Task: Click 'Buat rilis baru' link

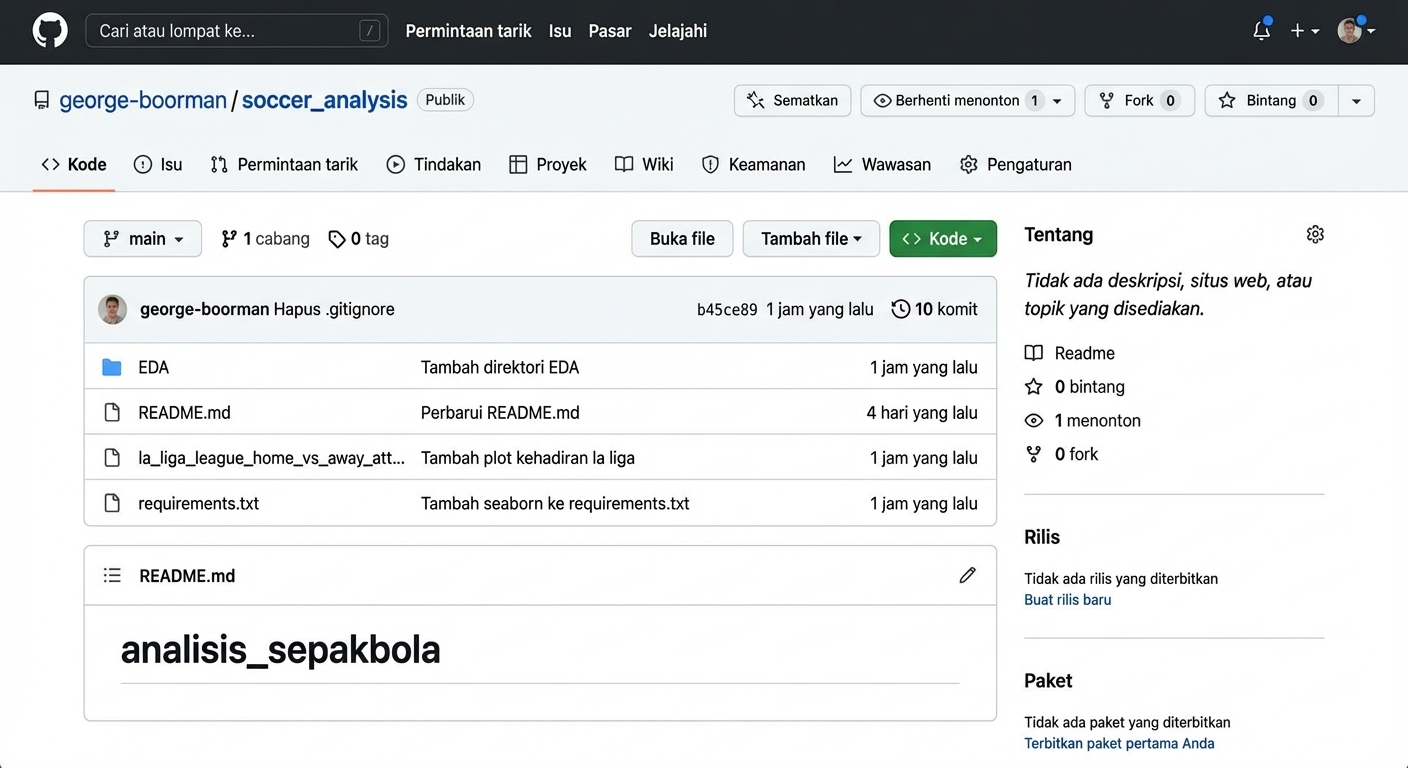Action: coord(1068,600)
